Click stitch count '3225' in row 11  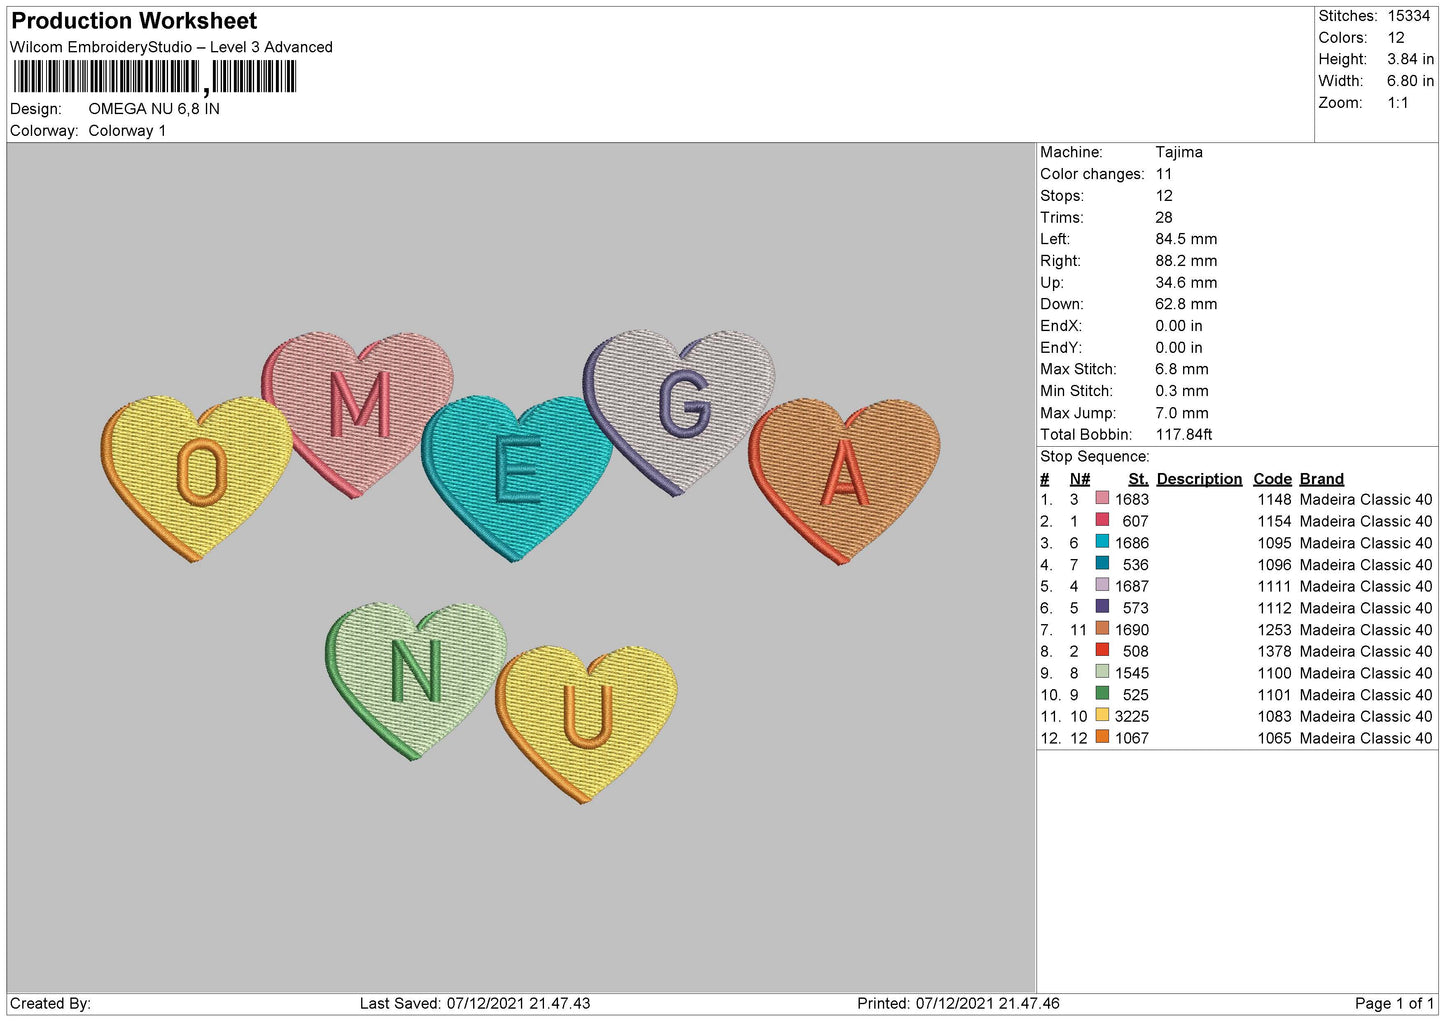(1132, 716)
